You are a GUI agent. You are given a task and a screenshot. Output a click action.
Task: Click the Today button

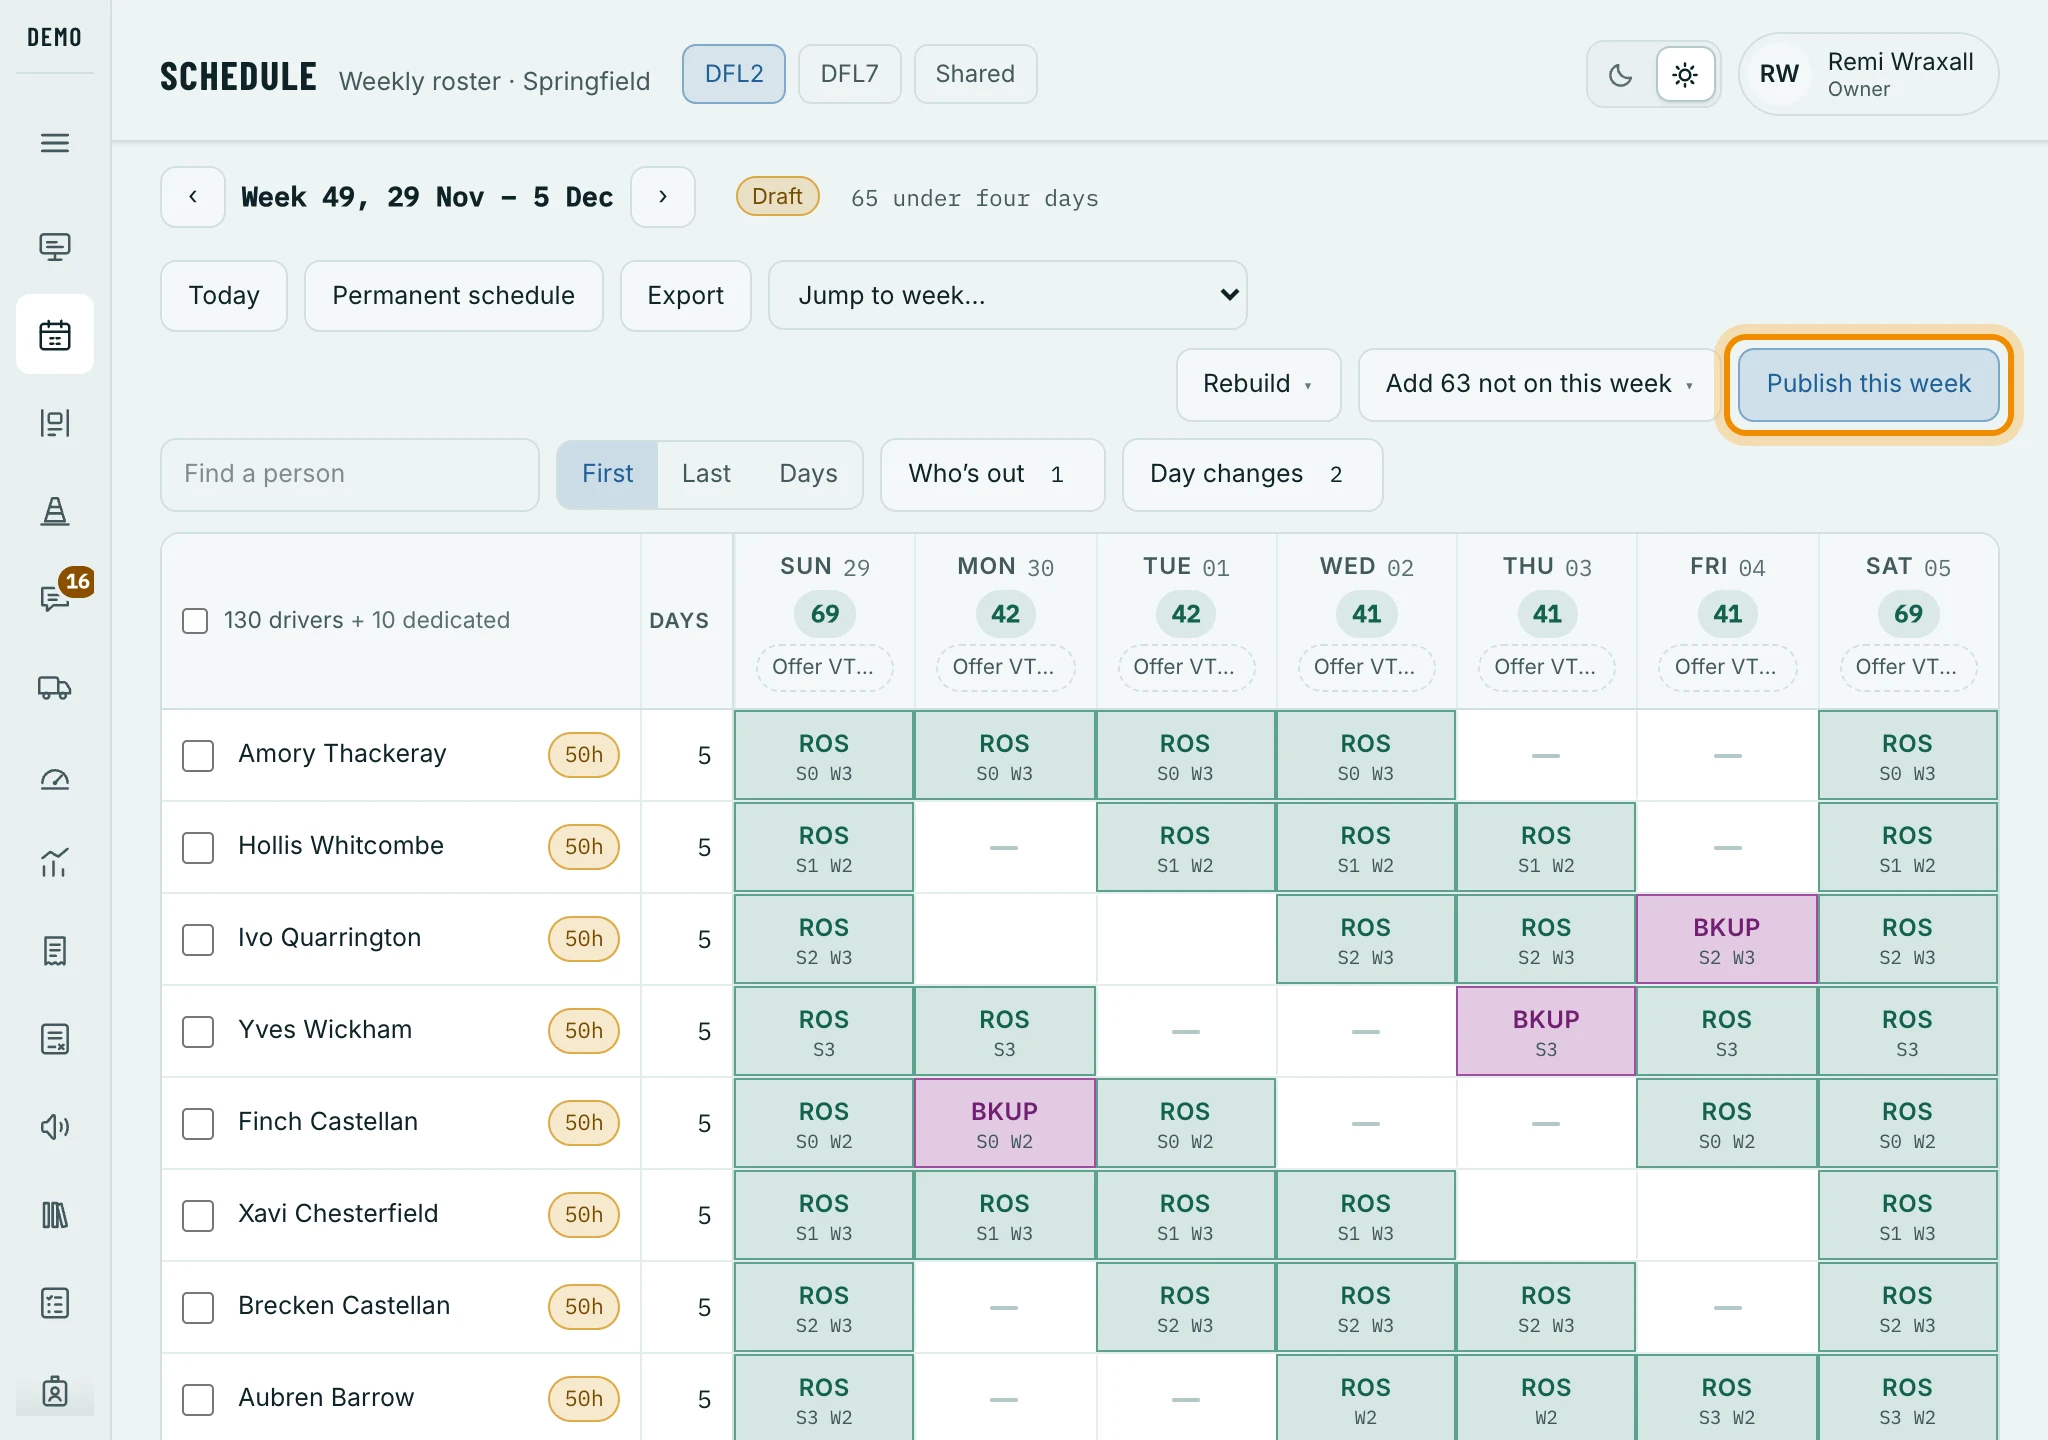point(224,295)
